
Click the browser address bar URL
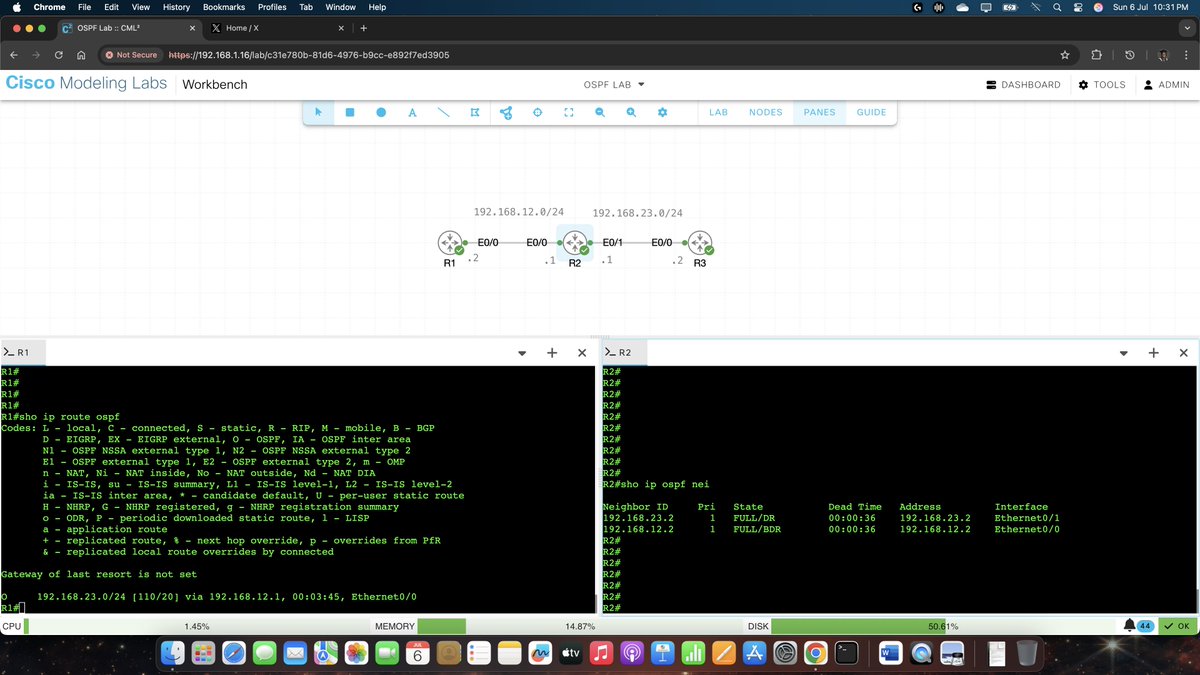308,55
